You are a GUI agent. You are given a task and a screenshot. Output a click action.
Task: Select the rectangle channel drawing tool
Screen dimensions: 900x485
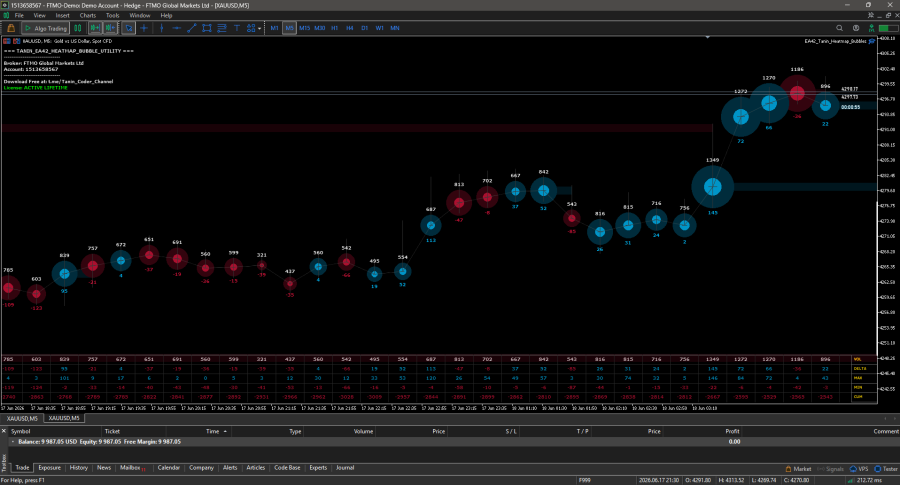pos(207,28)
